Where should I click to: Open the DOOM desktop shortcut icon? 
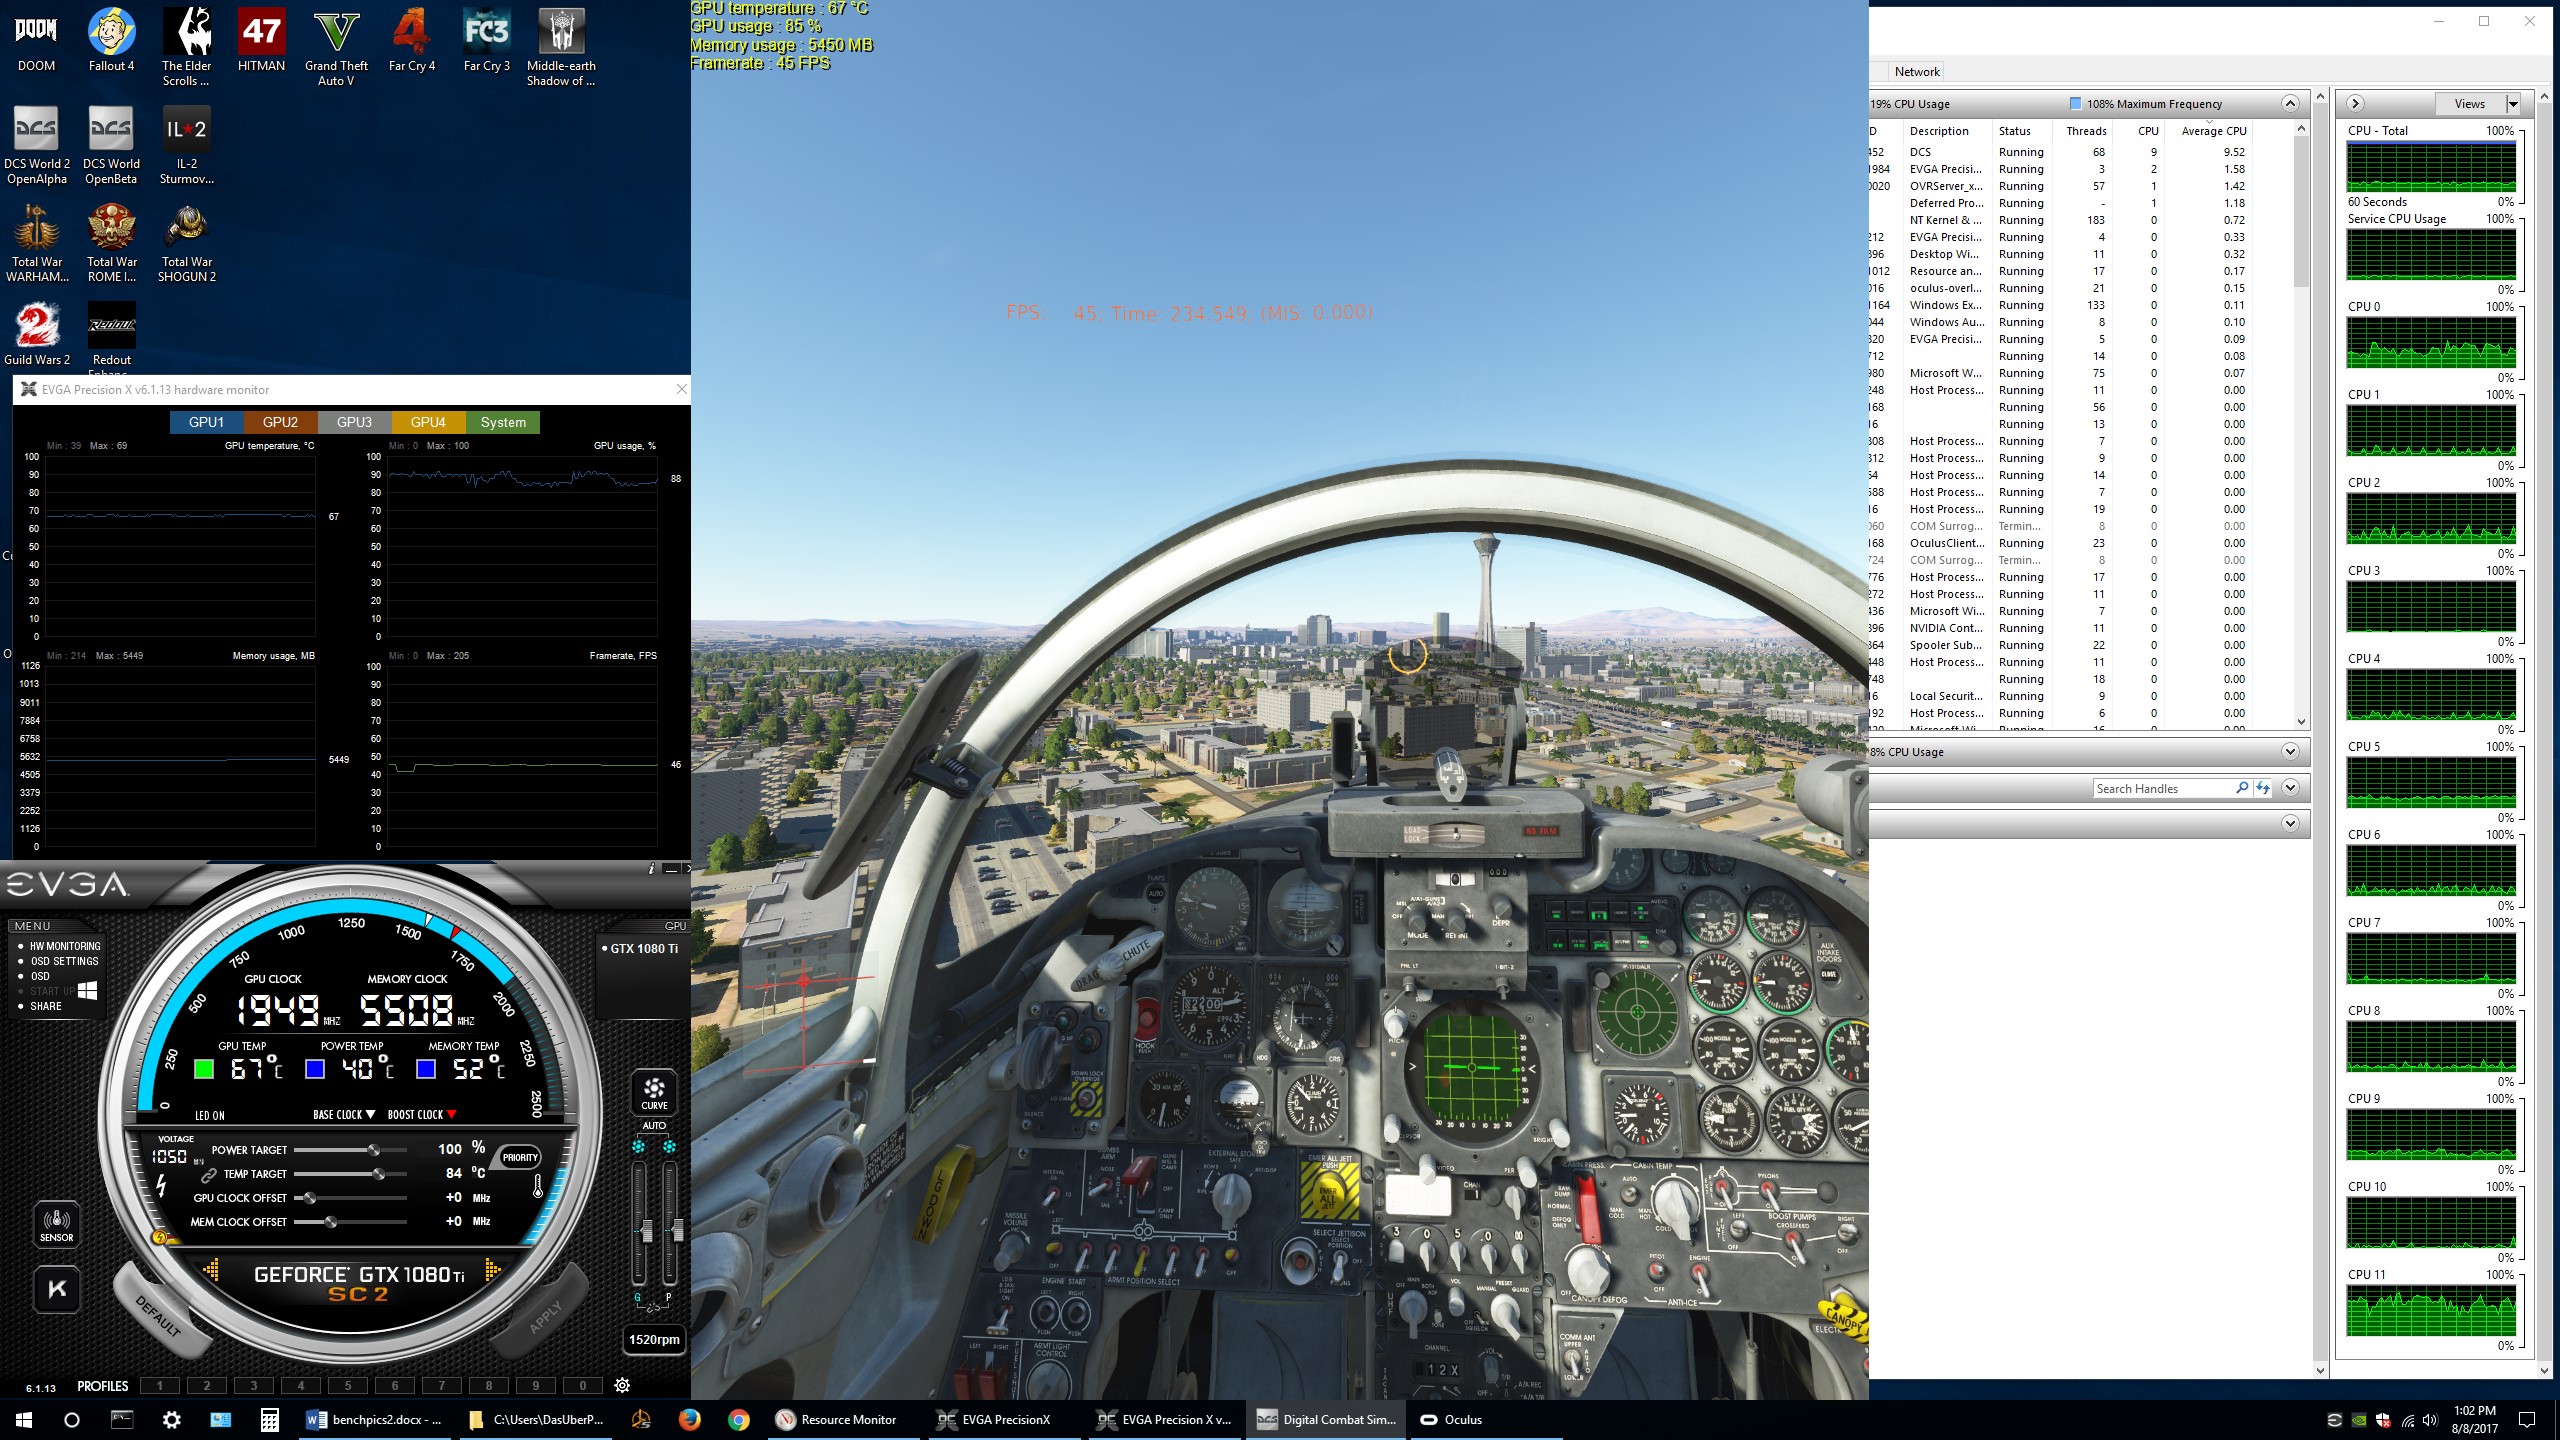point(36,40)
